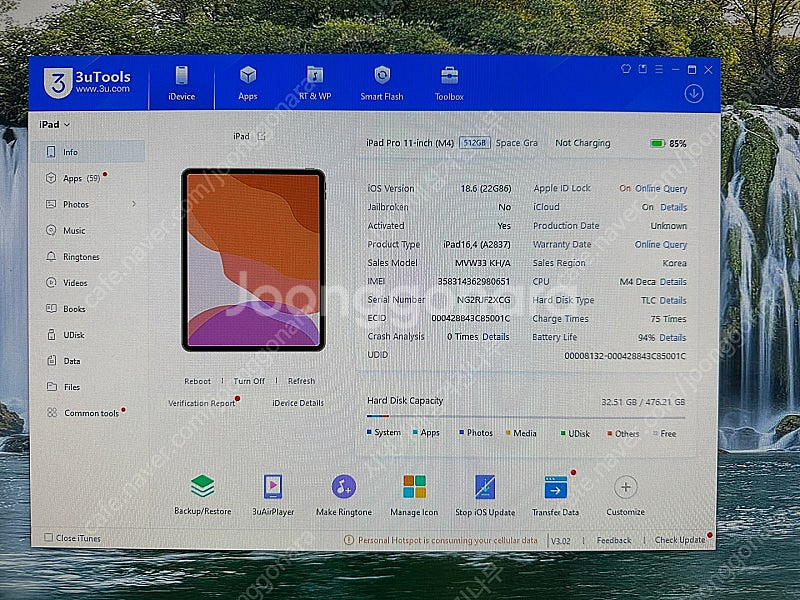The image size is (800, 600).
Task: Open the Backup/Restore tool
Action: point(203,494)
